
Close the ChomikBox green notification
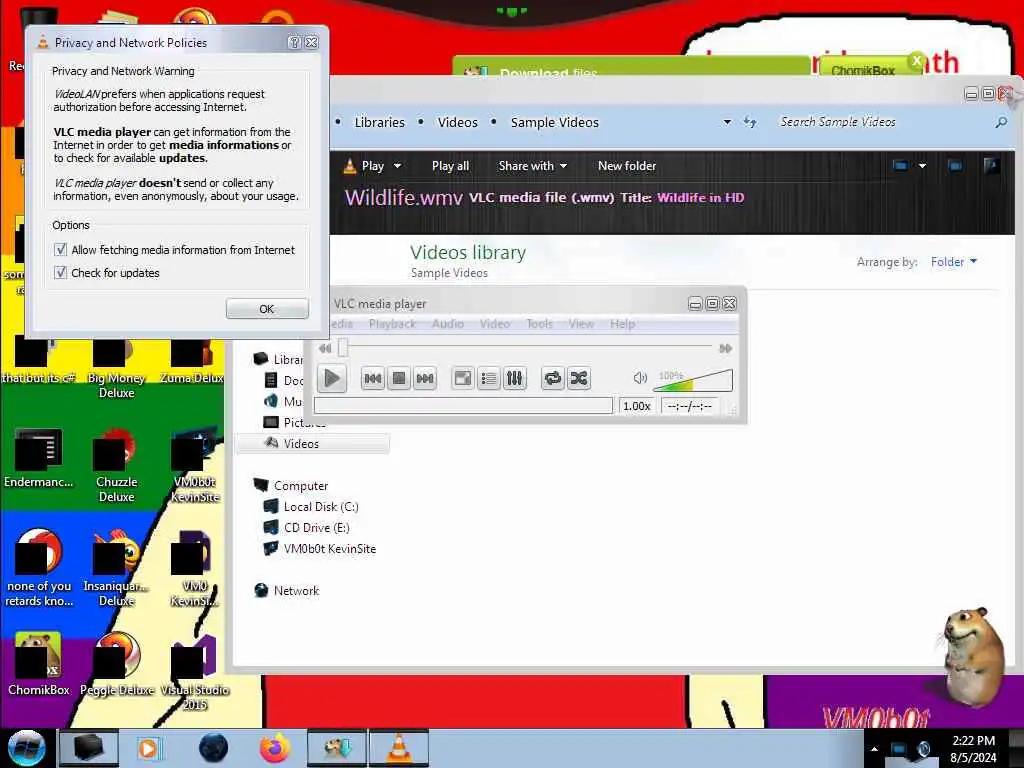[x=917, y=61]
